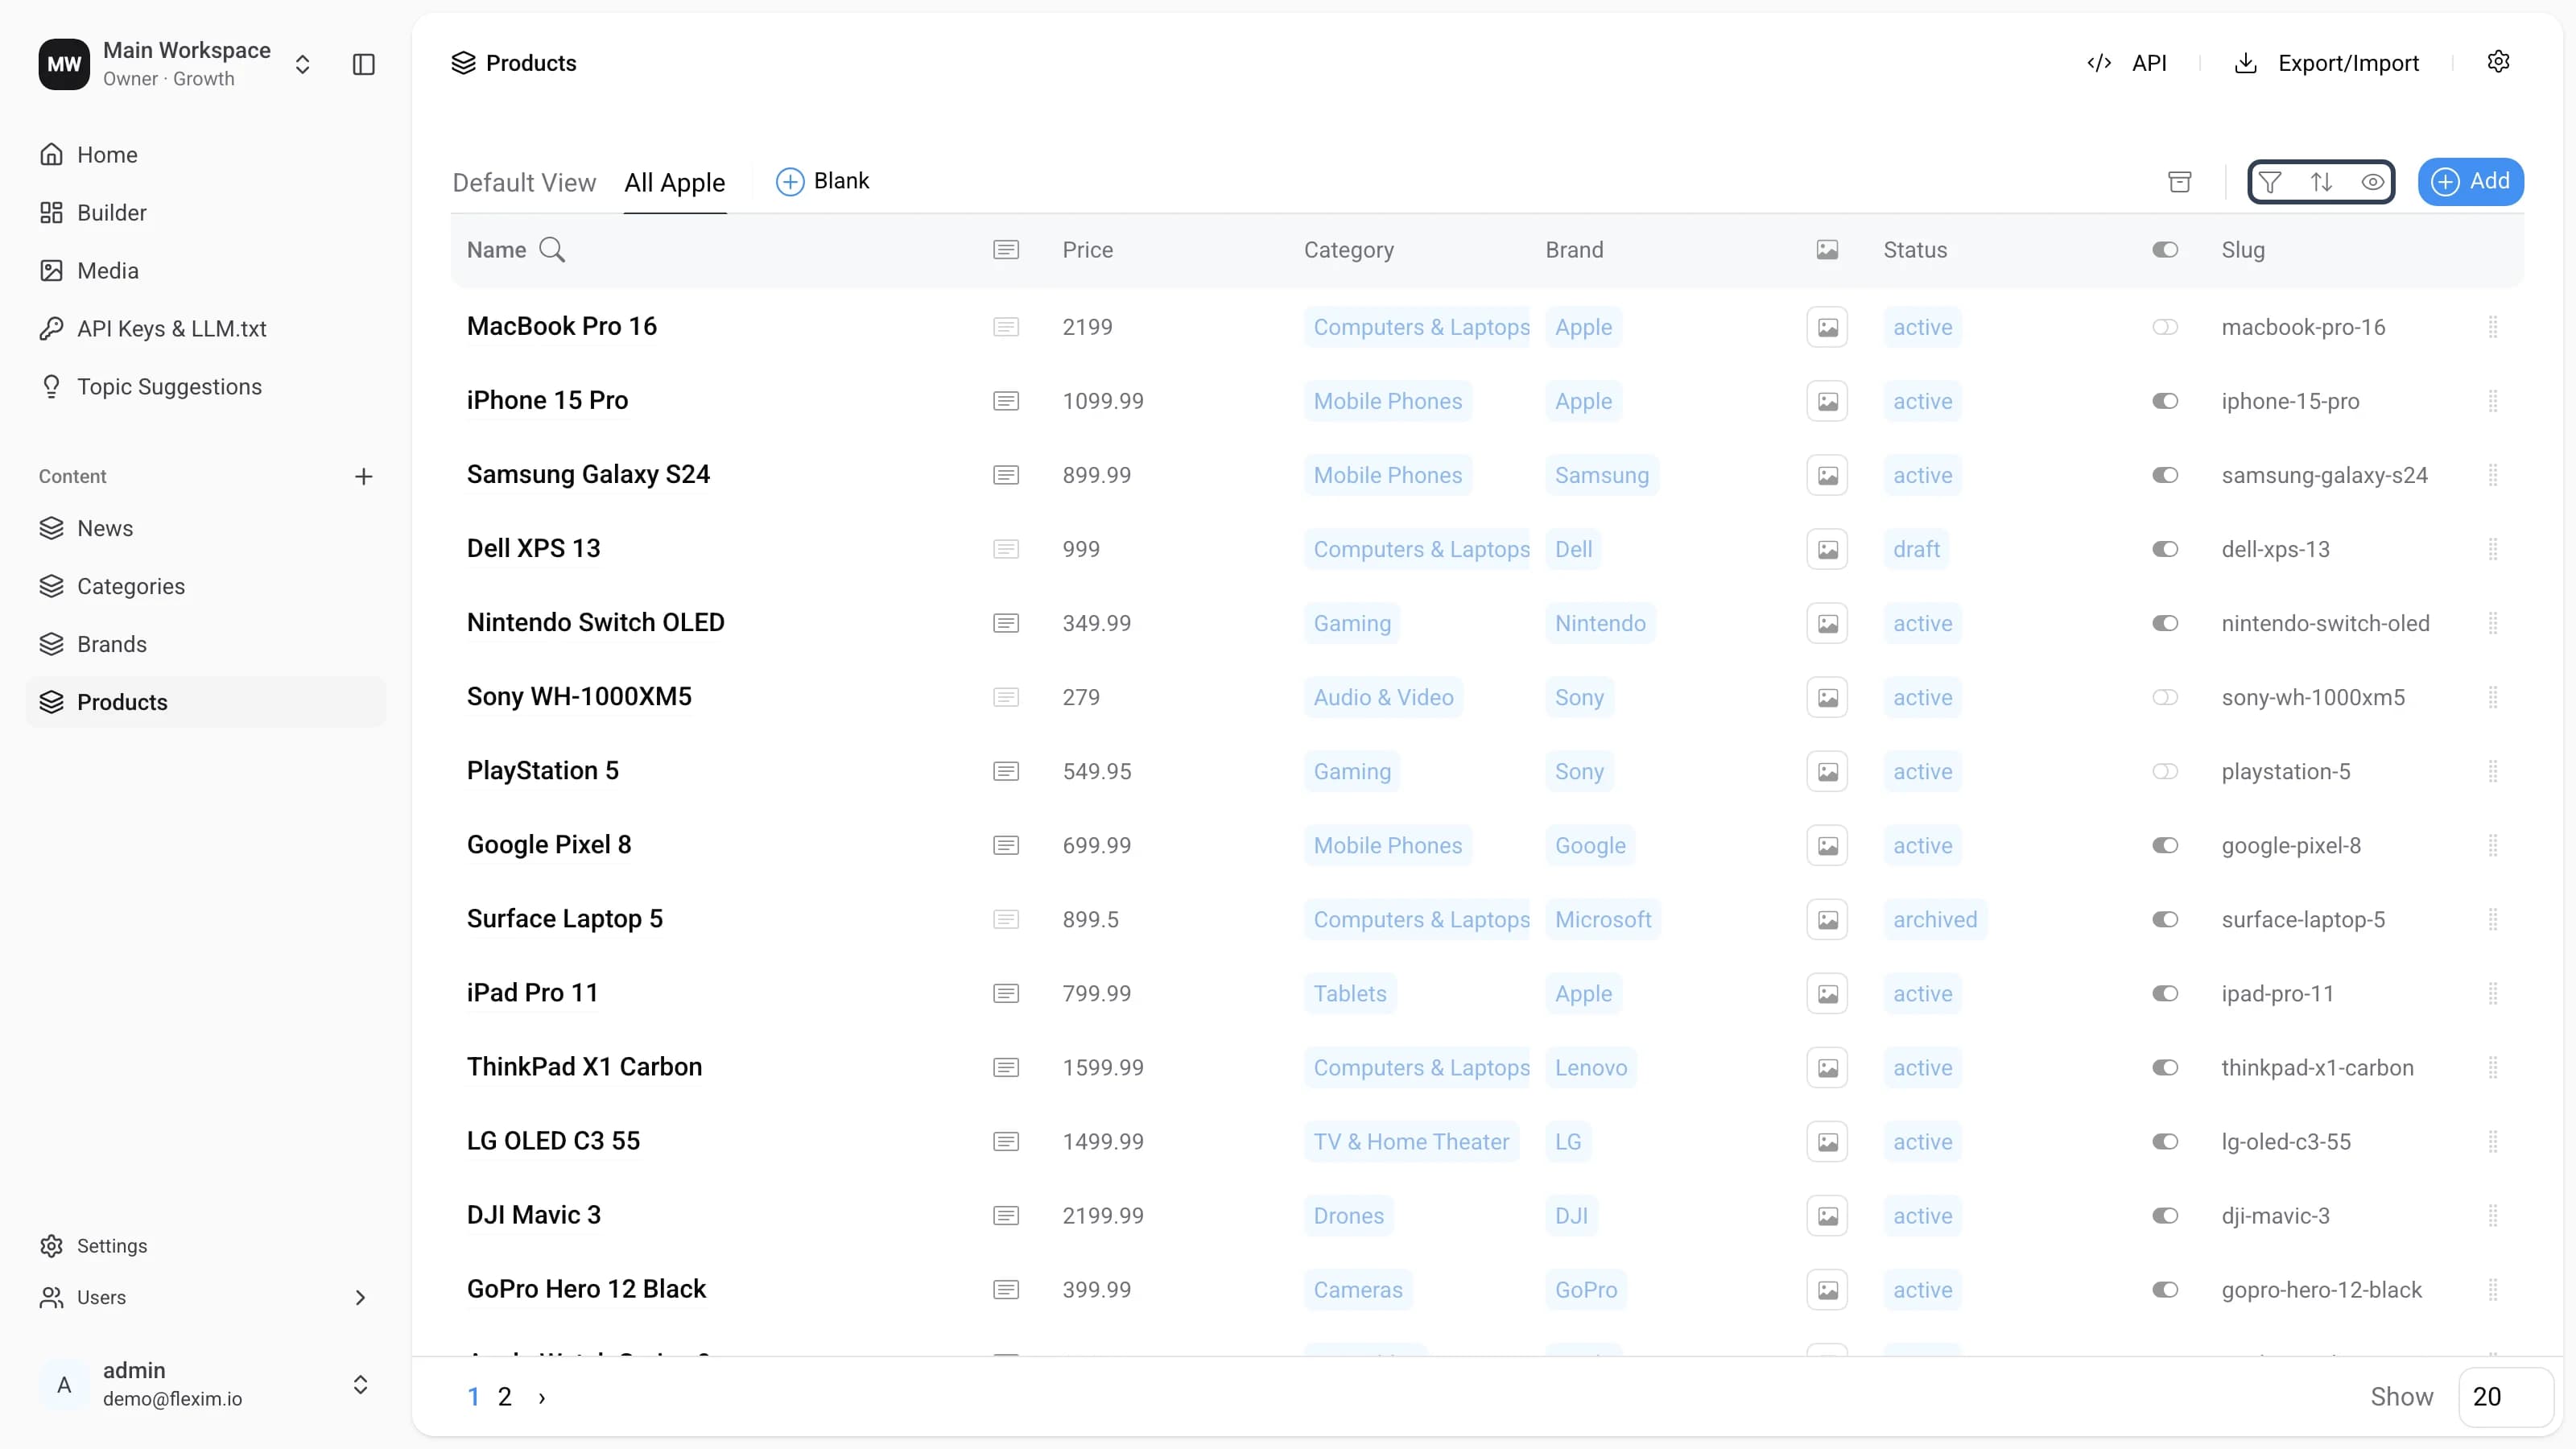The height and width of the screenshot is (1449, 2576).
Task: Toggle the switch for DJI Mavic 3
Action: click(2165, 1215)
